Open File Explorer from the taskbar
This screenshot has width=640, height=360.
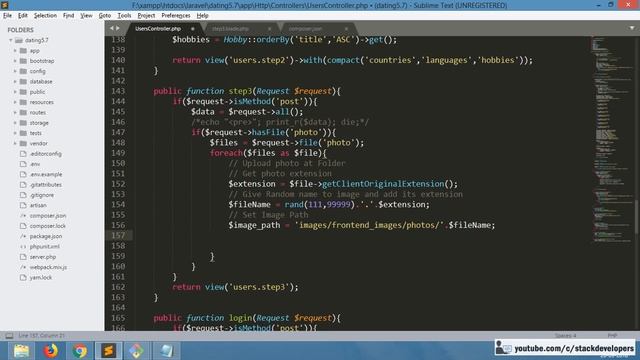(x=21, y=351)
